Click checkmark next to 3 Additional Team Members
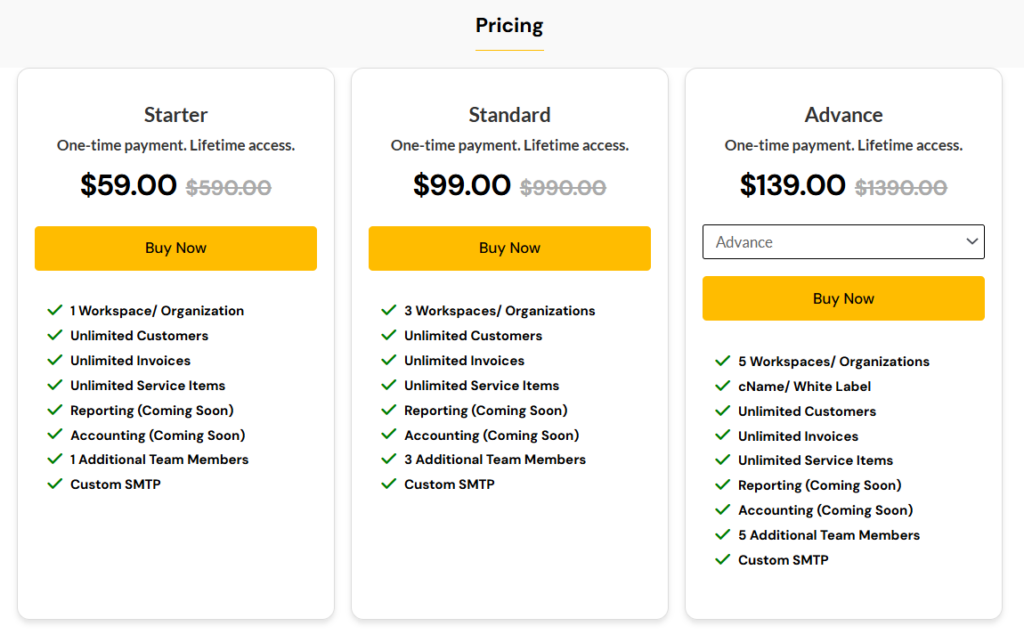This screenshot has width=1024, height=643. [x=389, y=459]
